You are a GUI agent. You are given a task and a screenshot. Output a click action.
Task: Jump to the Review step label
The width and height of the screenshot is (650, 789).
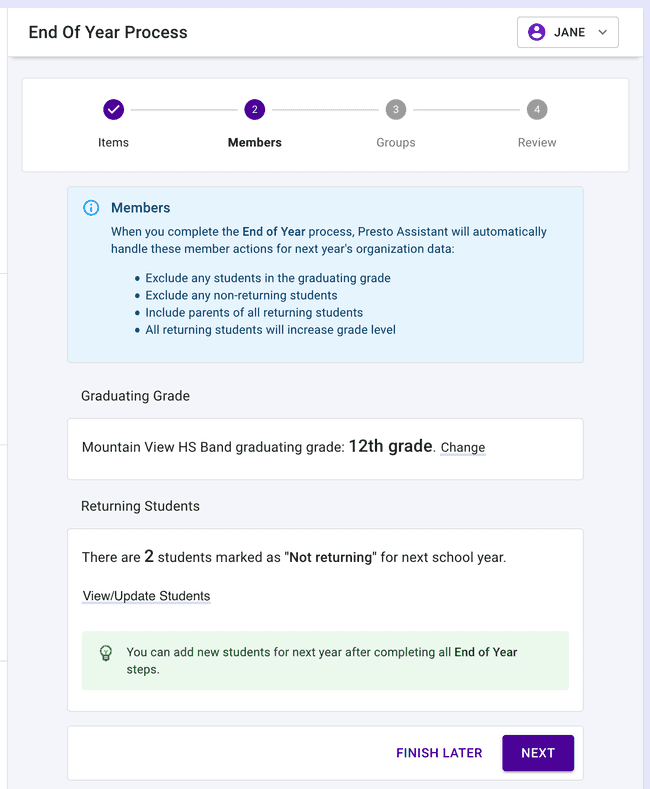tap(537, 142)
